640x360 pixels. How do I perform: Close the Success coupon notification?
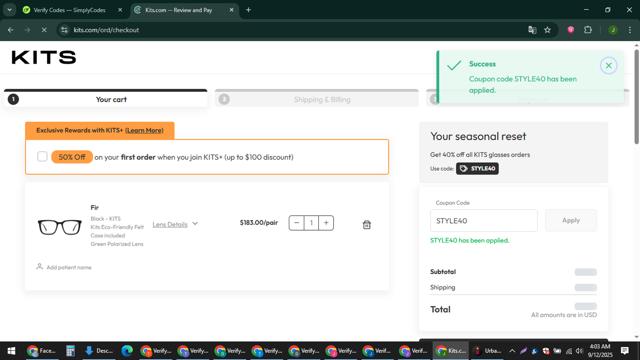608,66
